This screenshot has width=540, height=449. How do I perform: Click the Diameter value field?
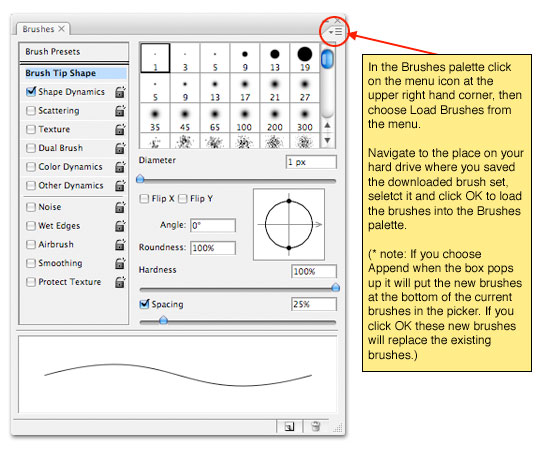(311, 162)
